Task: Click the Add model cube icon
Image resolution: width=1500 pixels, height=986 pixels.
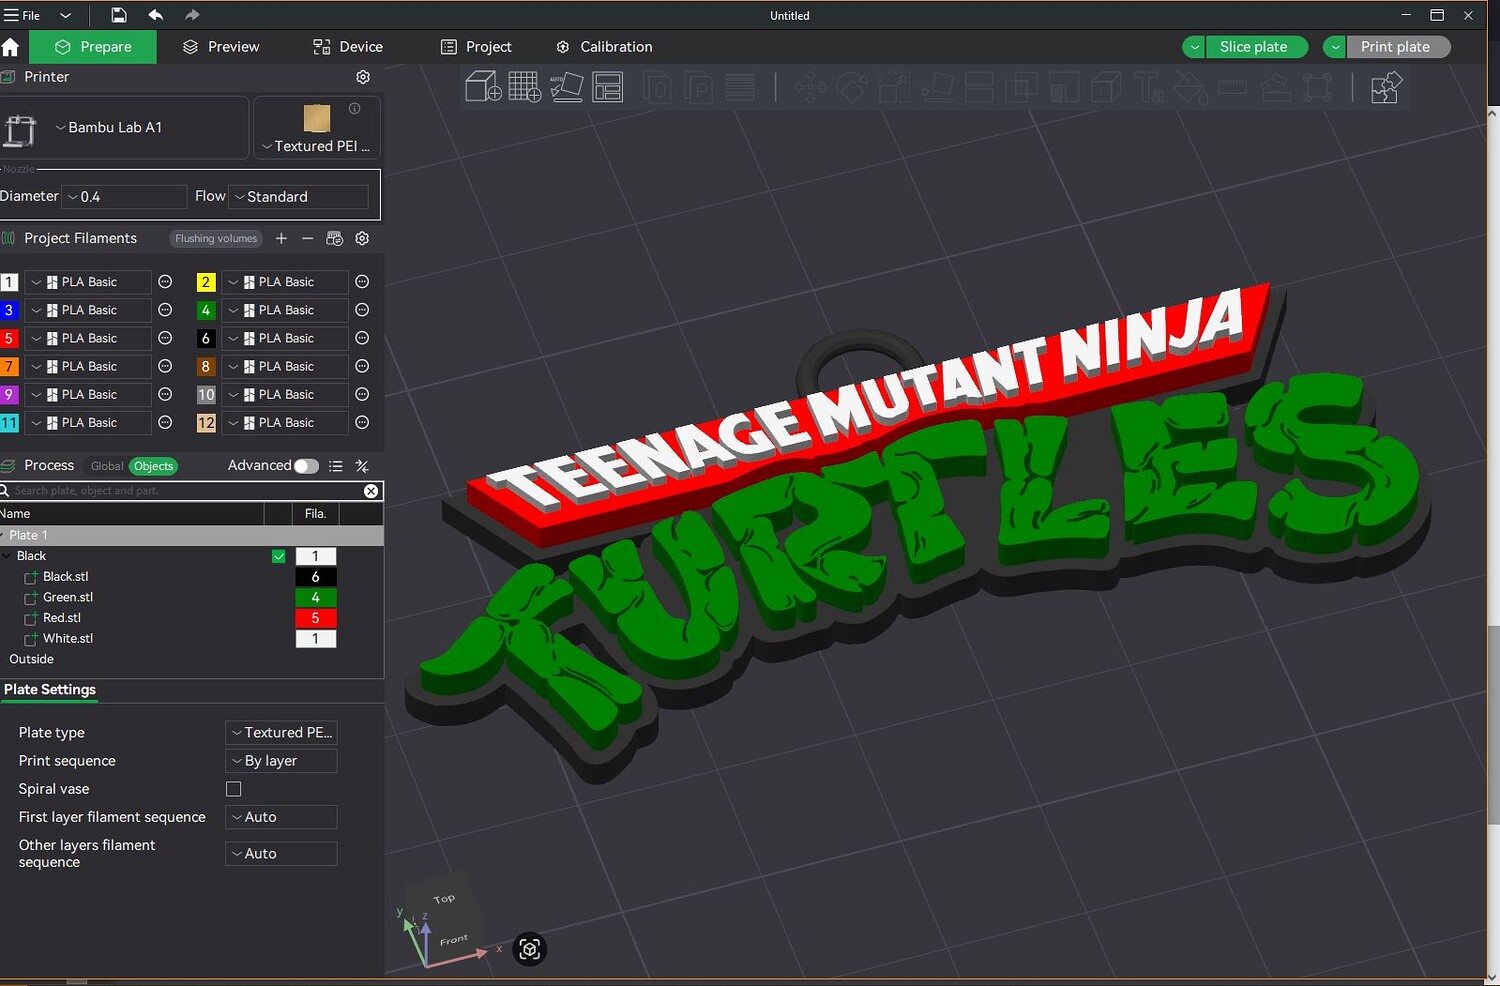Action: pyautogui.click(x=484, y=87)
